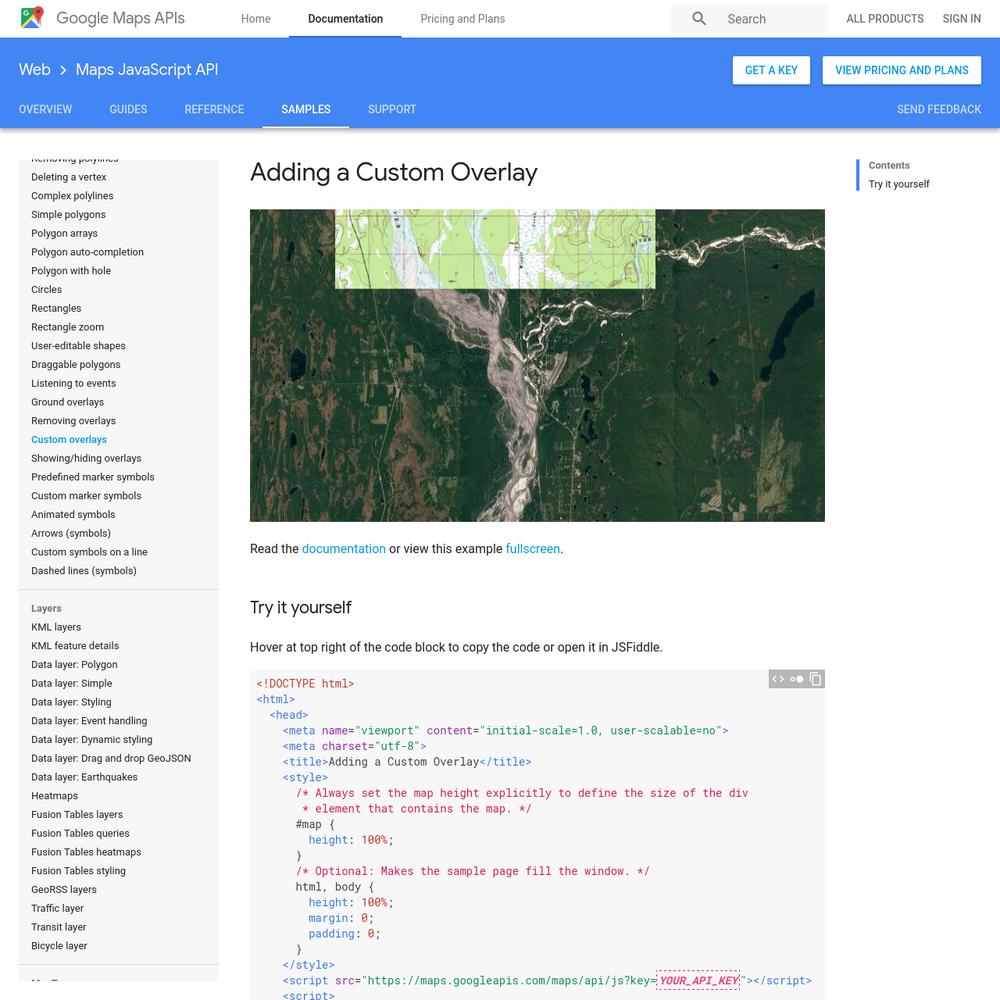
Task: Open Animated symbols sample
Action: tap(73, 514)
